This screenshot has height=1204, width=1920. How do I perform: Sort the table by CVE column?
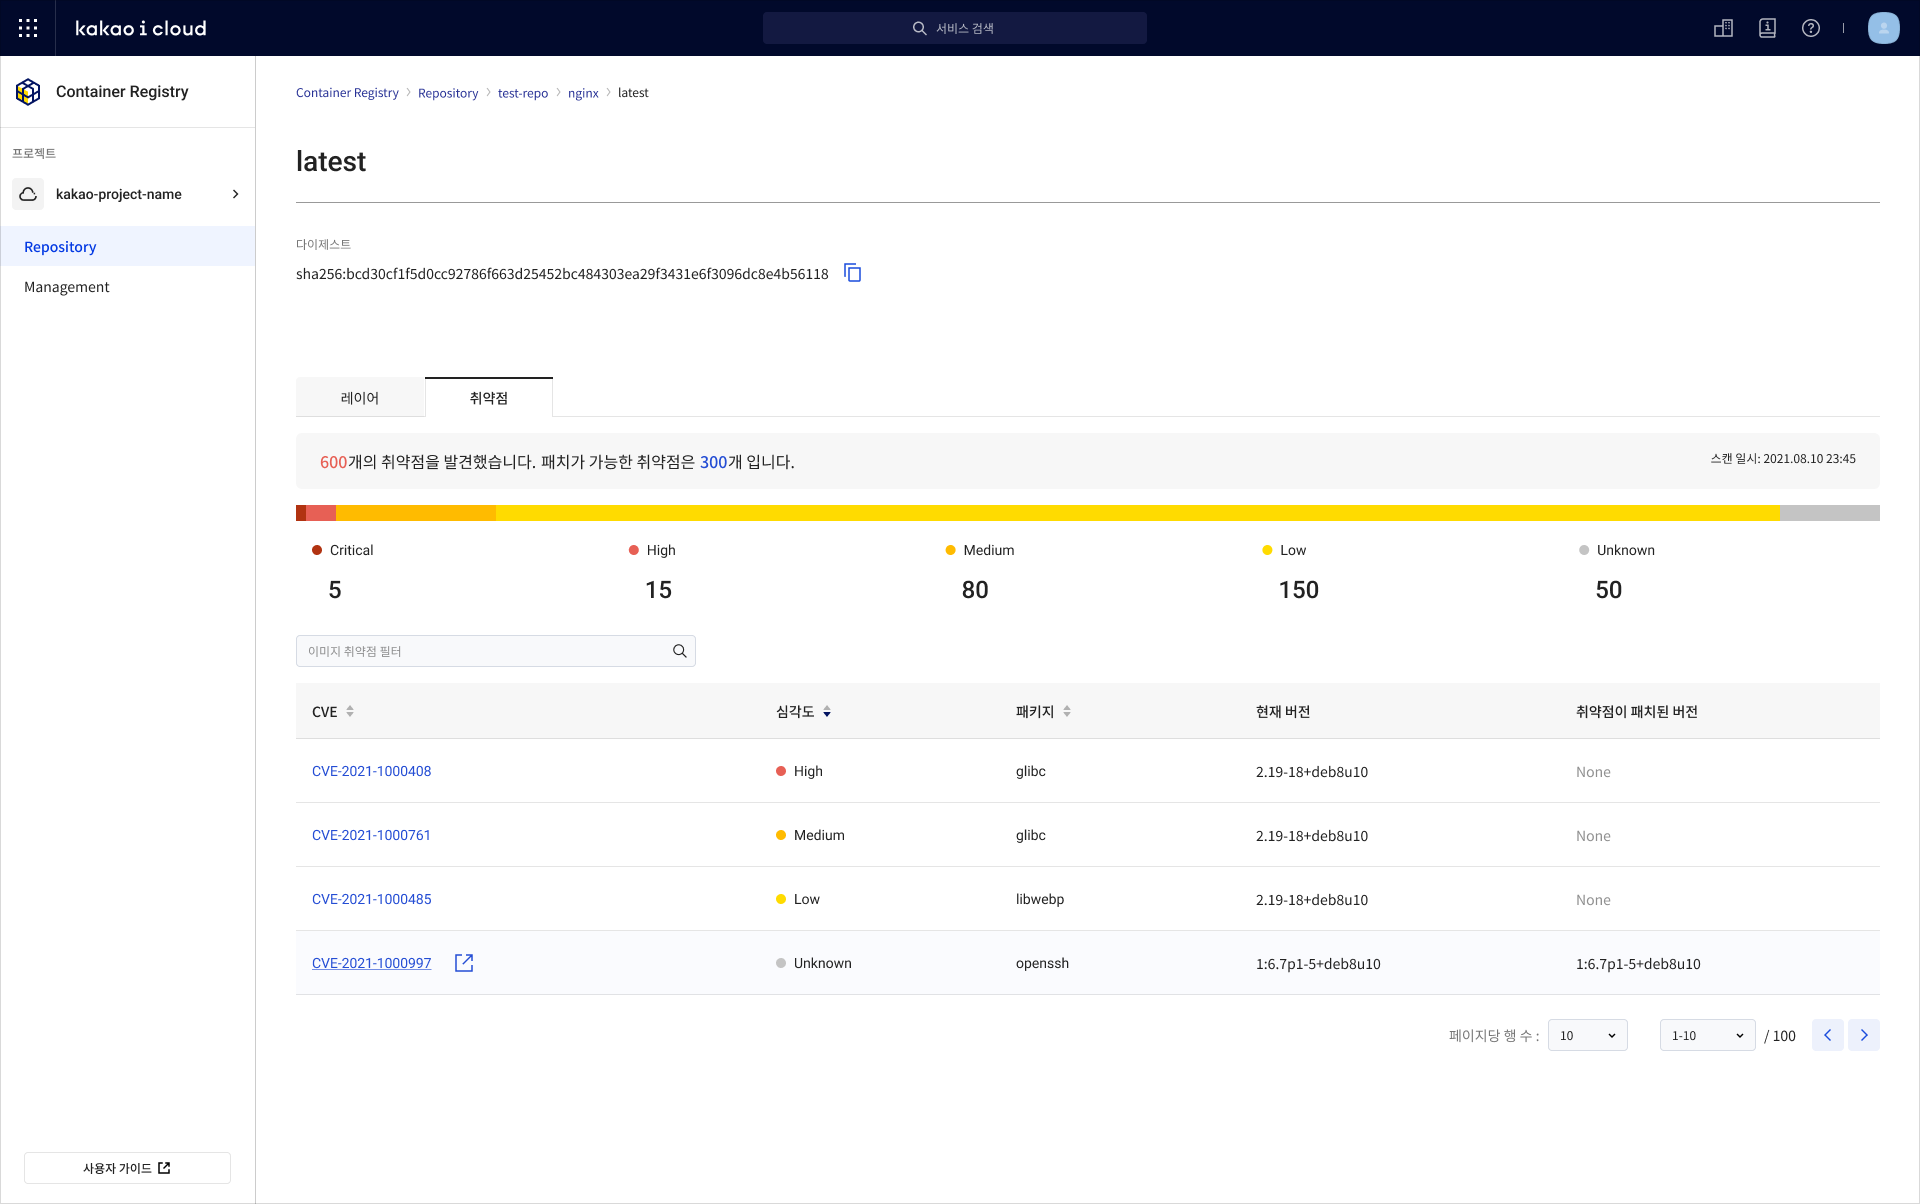pyautogui.click(x=350, y=711)
